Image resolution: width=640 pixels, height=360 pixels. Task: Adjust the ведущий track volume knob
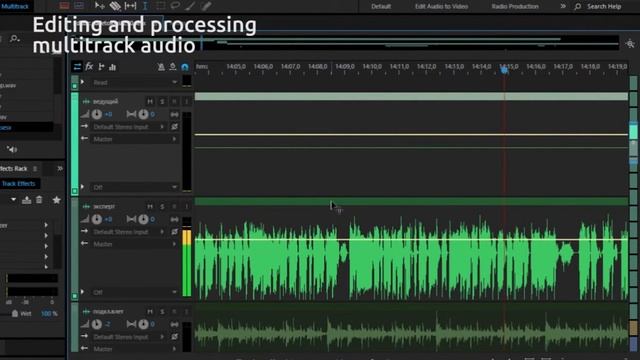pyautogui.click(x=97, y=114)
